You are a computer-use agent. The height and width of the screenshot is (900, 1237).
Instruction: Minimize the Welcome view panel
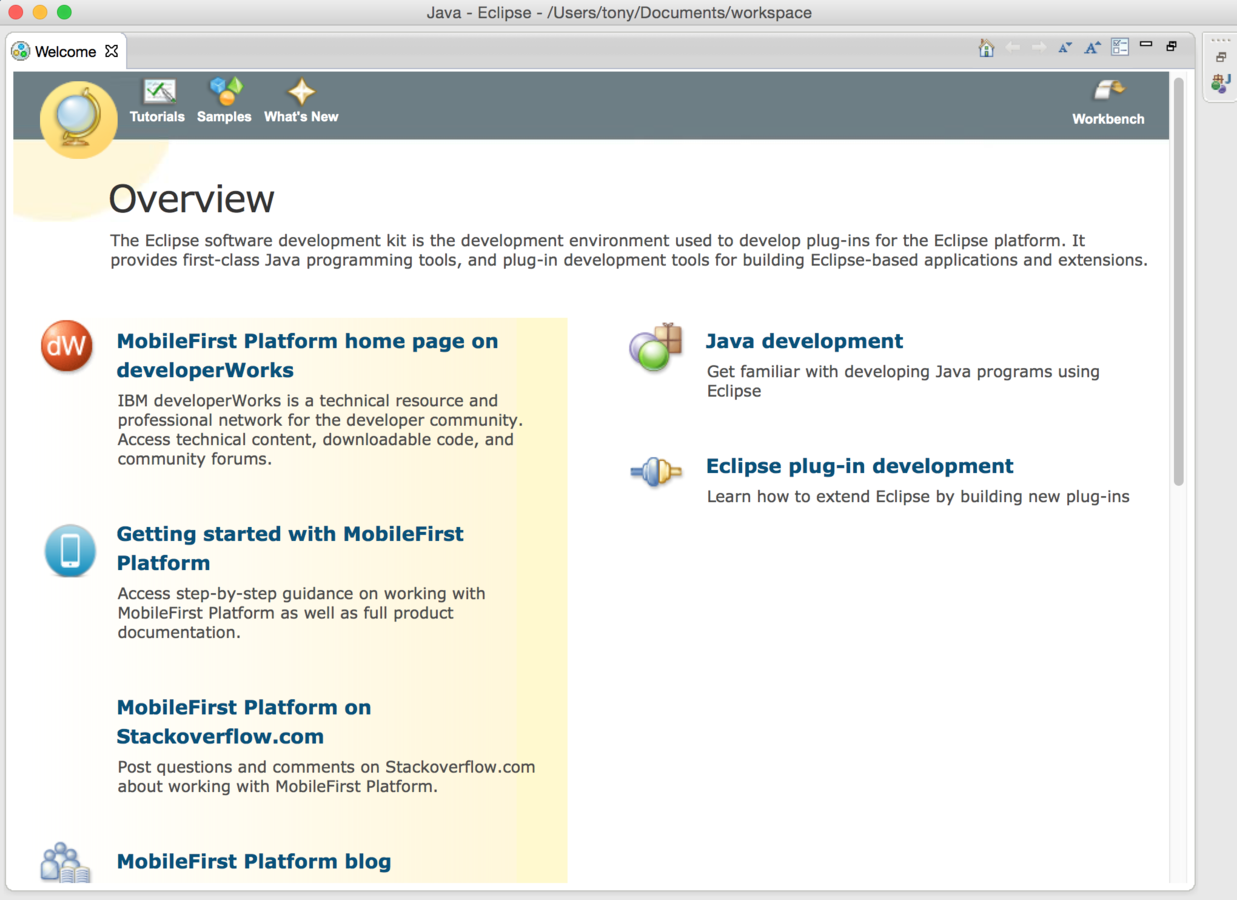click(1146, 45)
